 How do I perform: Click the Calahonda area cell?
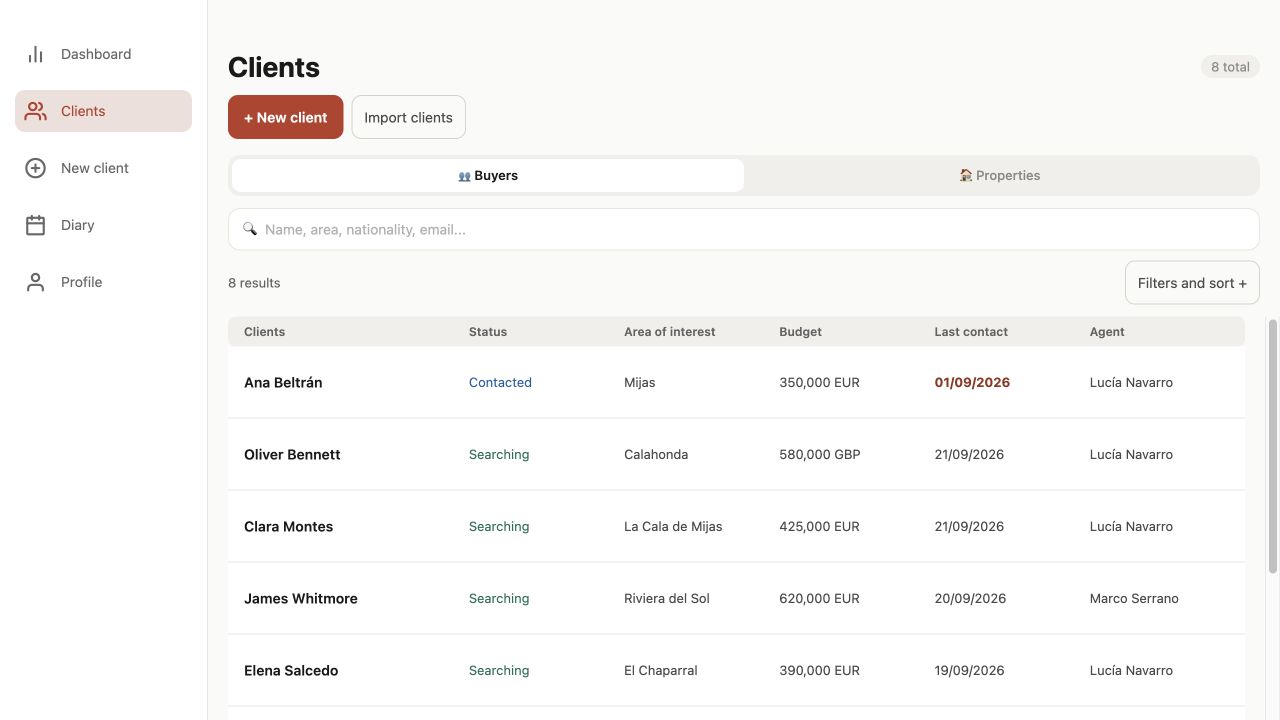[656, 454]
